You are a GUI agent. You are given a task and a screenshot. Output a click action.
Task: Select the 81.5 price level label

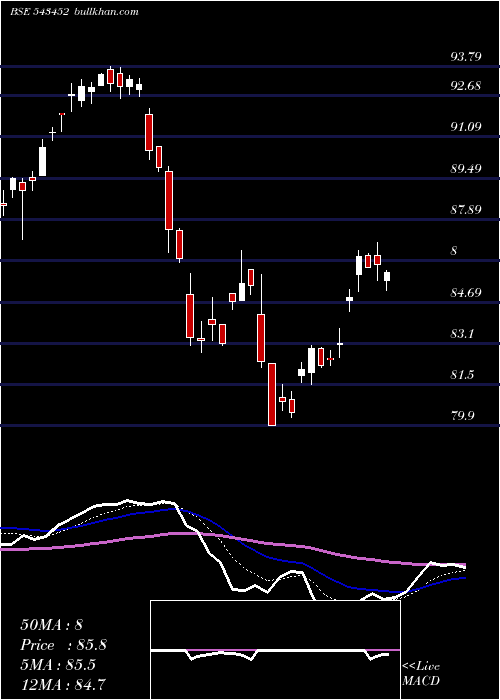coord(462,375)
